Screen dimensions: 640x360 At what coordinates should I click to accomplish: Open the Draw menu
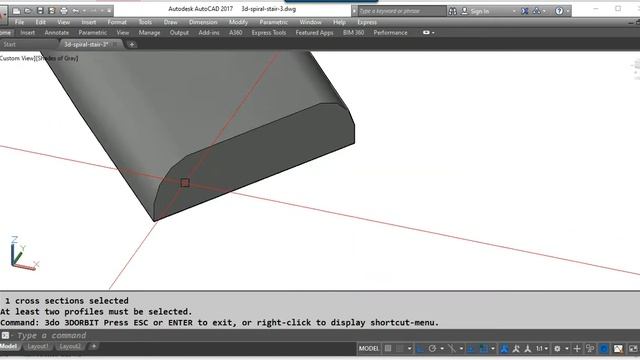coord(171,22)
